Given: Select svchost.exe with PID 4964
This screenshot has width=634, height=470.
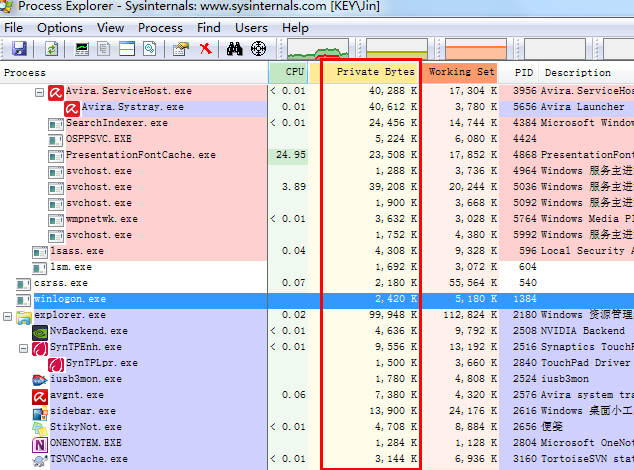Looking at the screenshot, I should tap(99, 171).
